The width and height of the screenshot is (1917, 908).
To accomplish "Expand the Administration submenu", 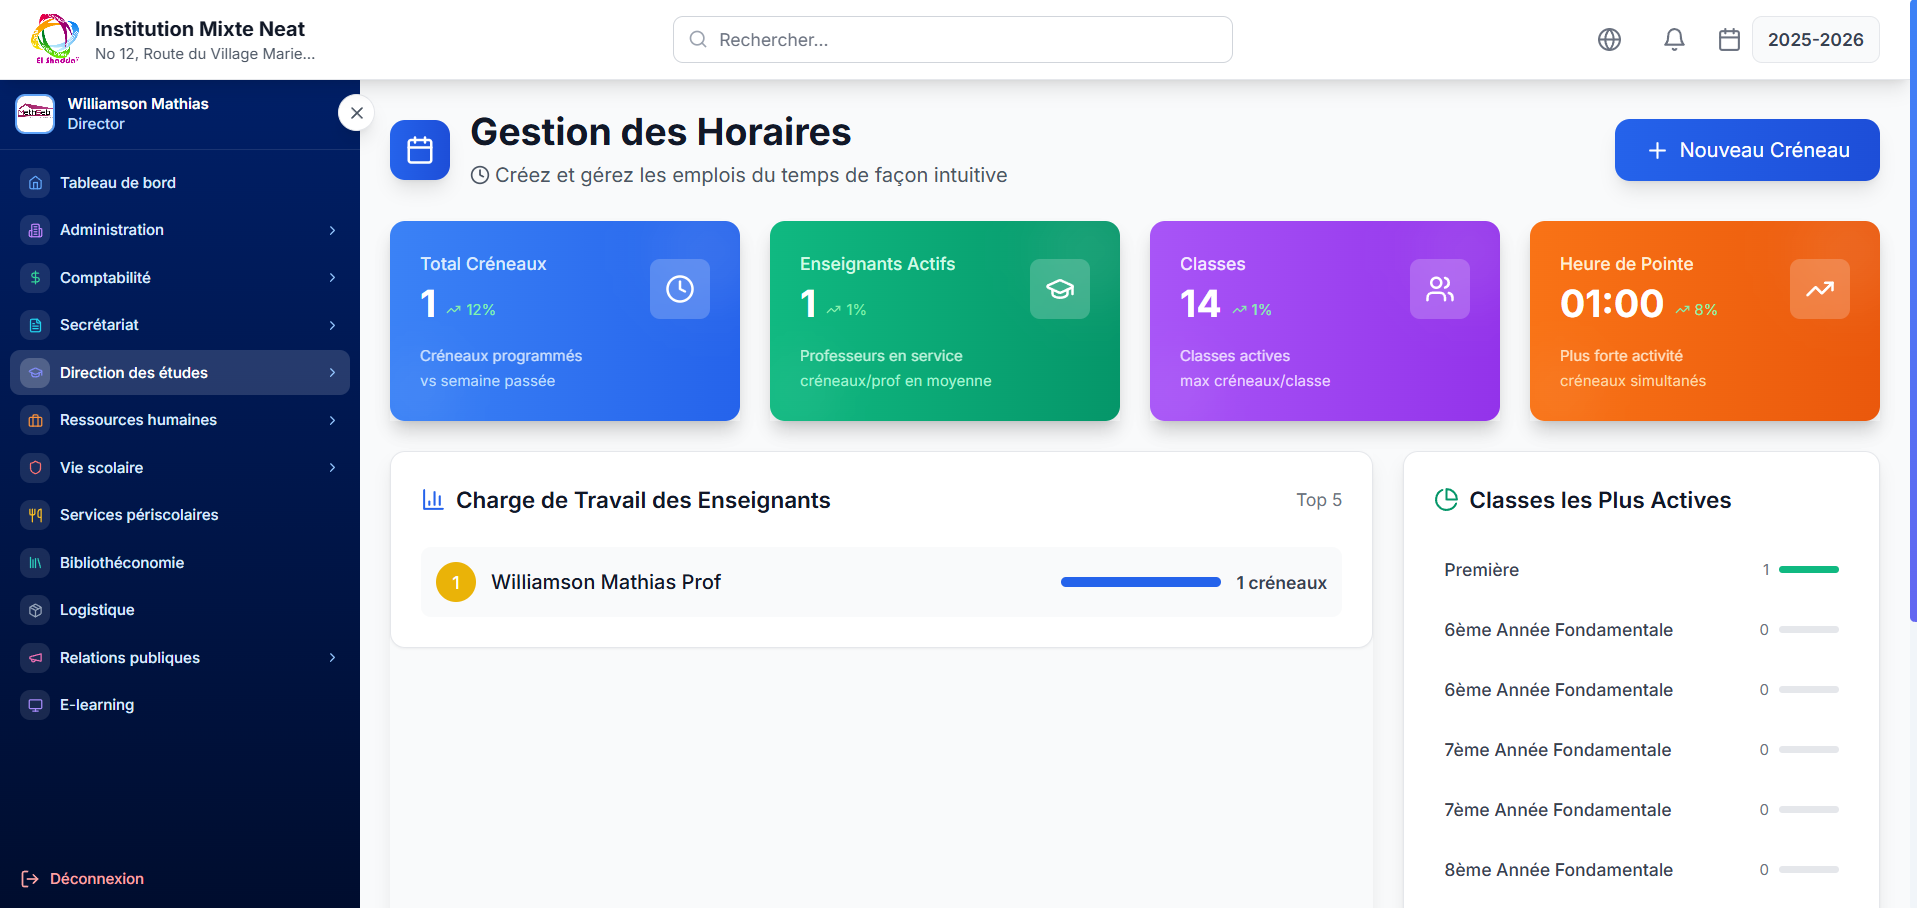I will [x=332, y=230].
